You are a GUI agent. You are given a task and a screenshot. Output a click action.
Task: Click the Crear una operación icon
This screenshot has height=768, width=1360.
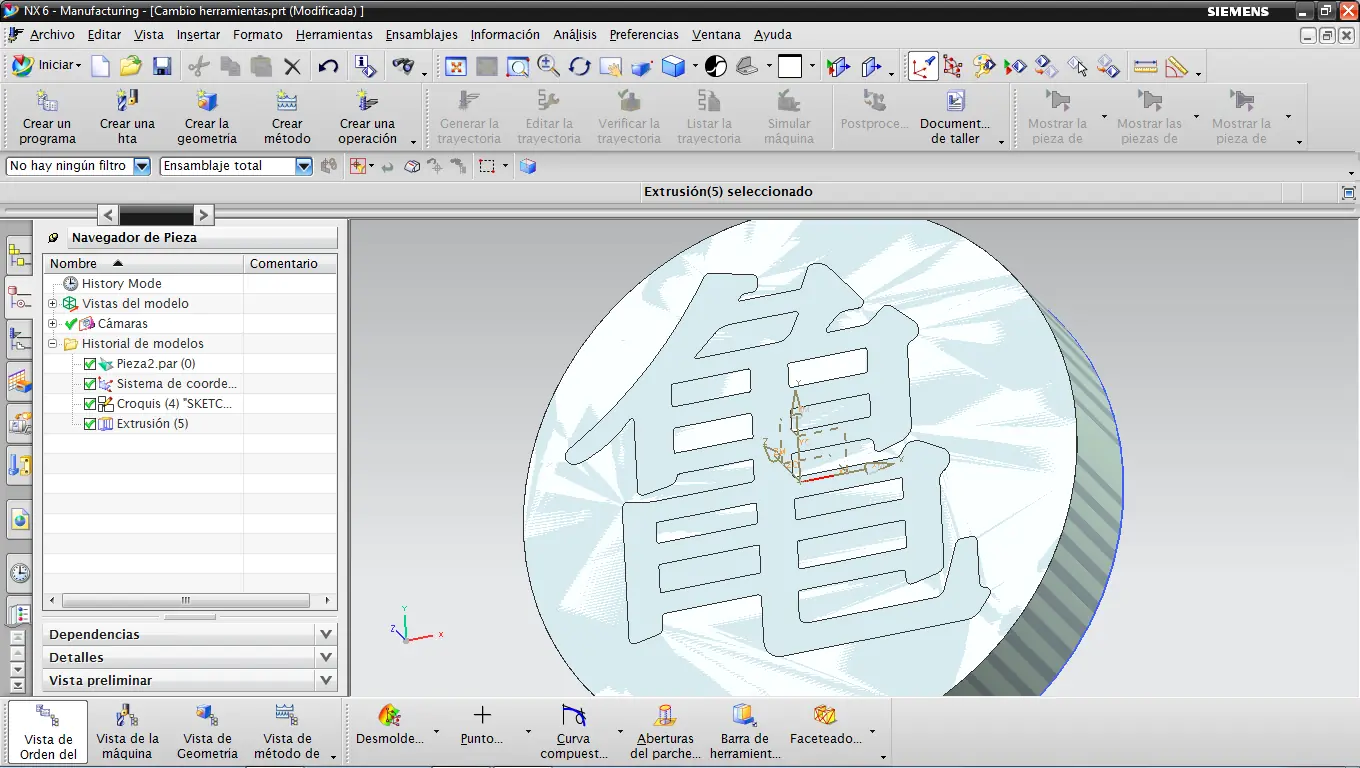click(x=367, y=102)
